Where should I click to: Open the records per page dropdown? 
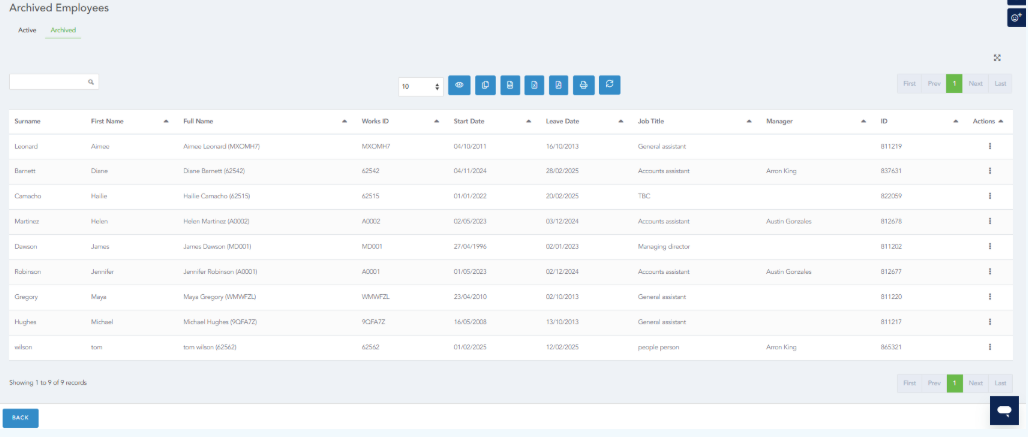click(420, 87)
